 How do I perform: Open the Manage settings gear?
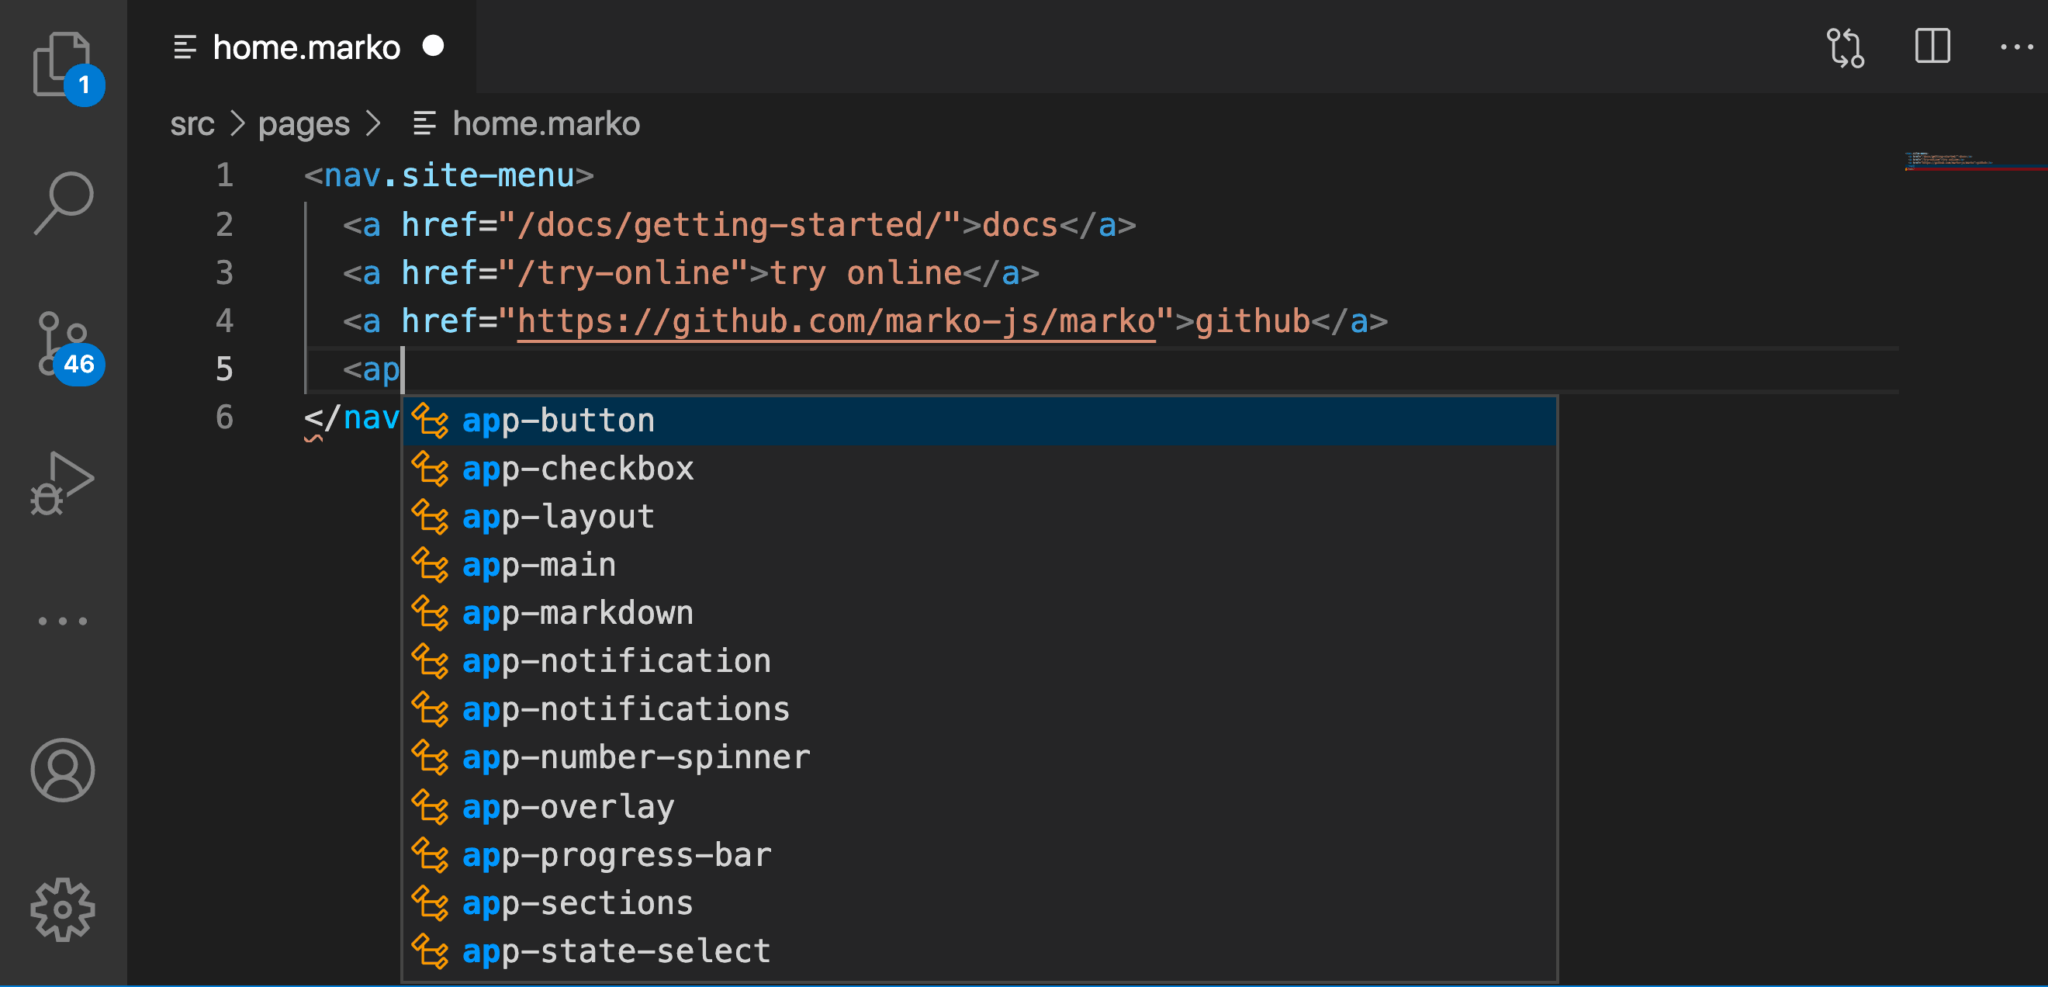point(63,908)
